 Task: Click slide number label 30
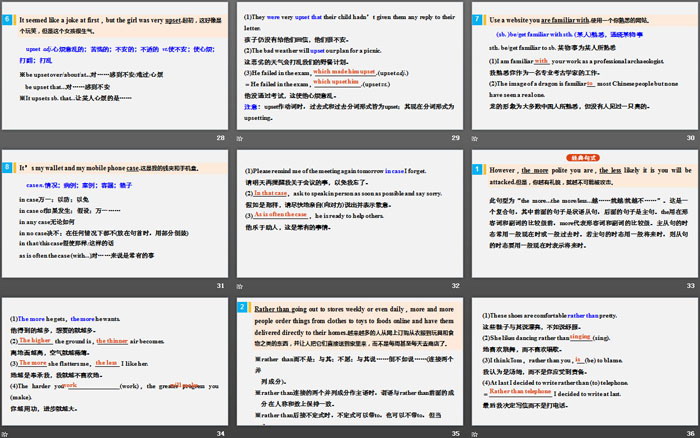(x=691, y=138)
